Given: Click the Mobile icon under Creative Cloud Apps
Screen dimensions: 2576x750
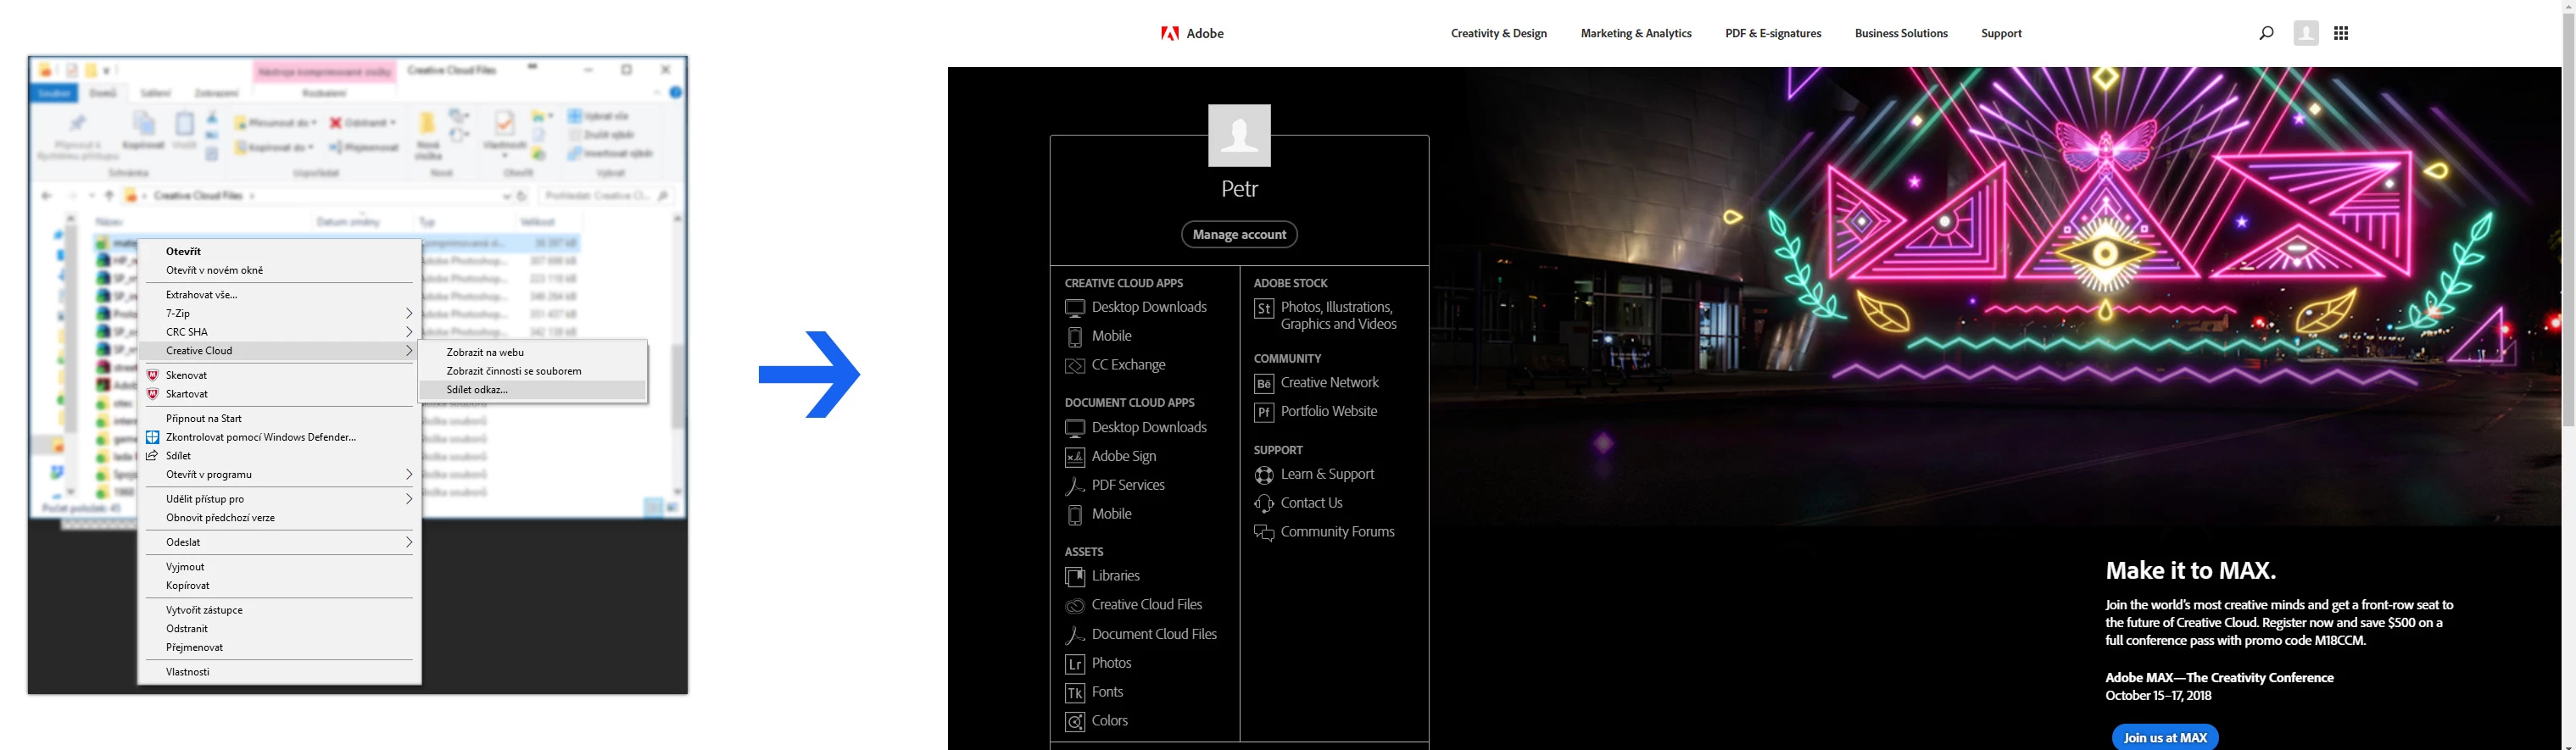Looking at the screenshot, I should (x=1075, y=337).
